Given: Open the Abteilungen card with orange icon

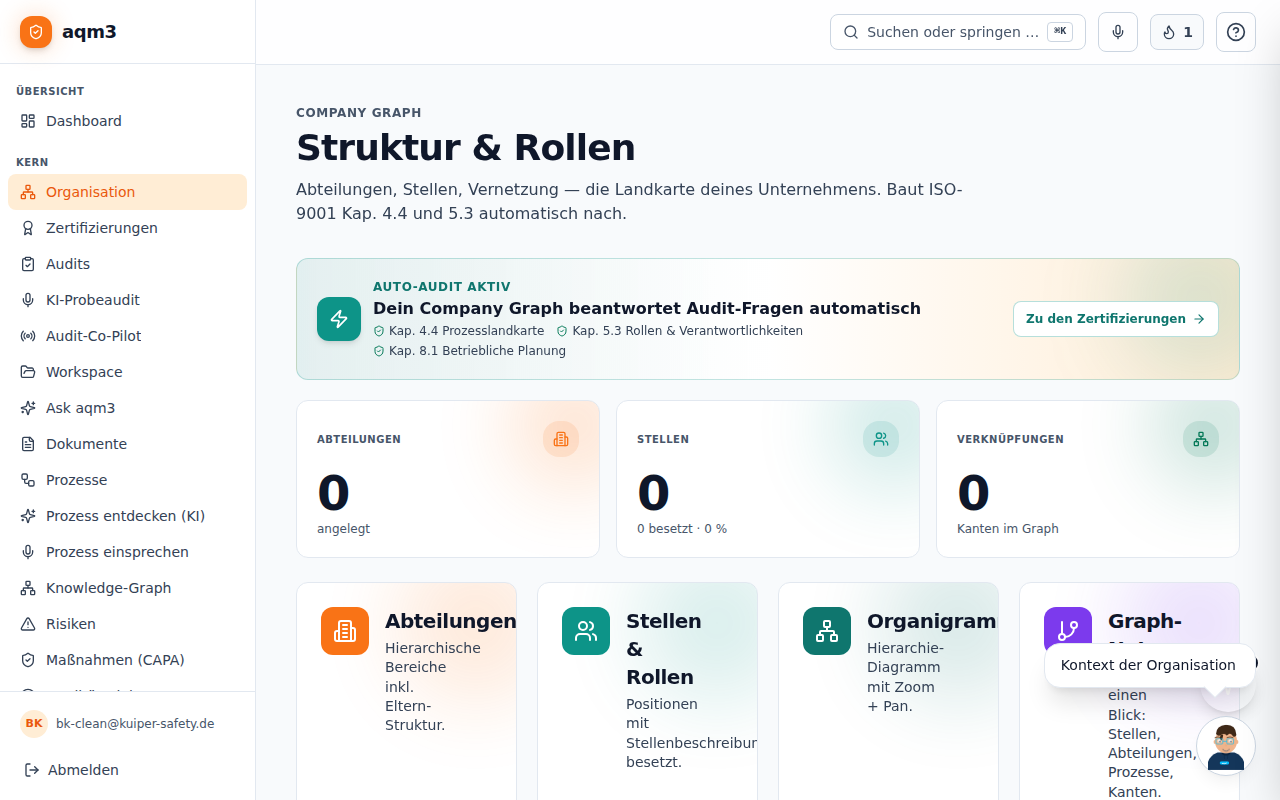Looking at the screenshot, I should (407, 691).
